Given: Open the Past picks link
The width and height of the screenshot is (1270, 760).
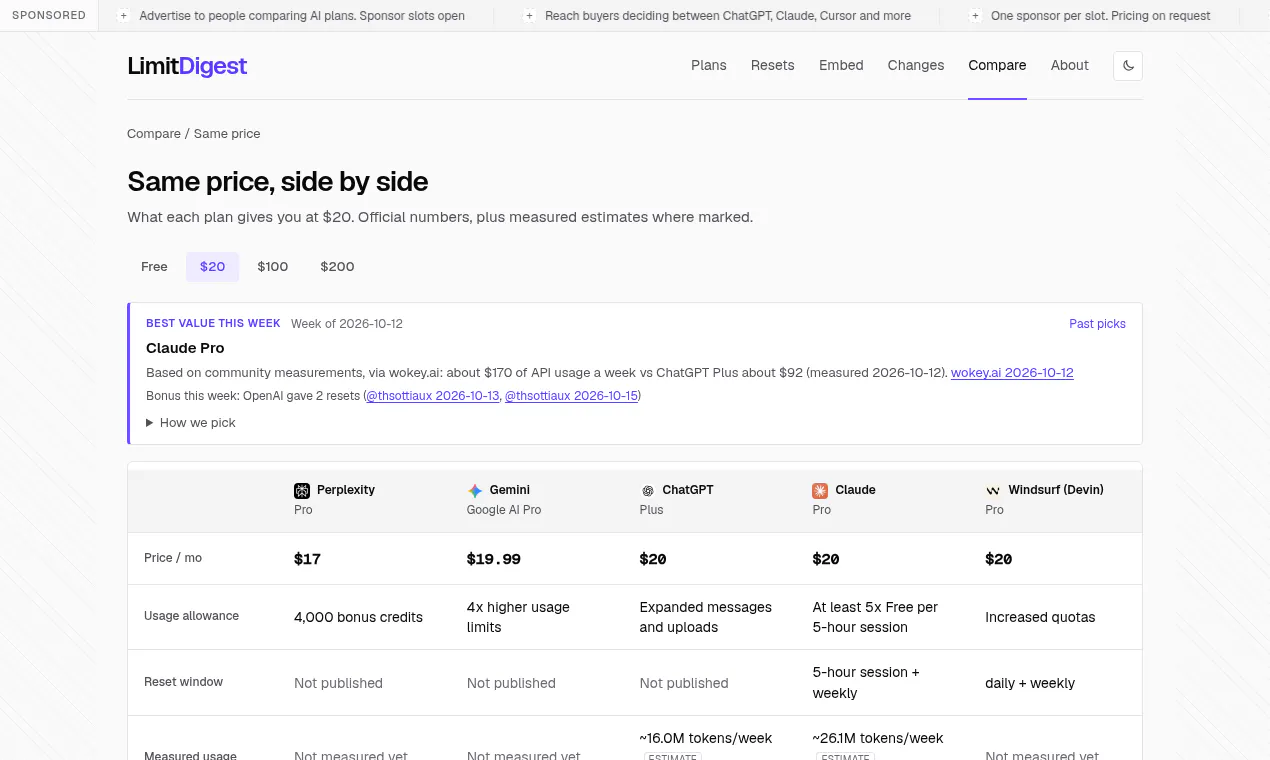Looking at the screenshot, I should [x=1097, y=324].
